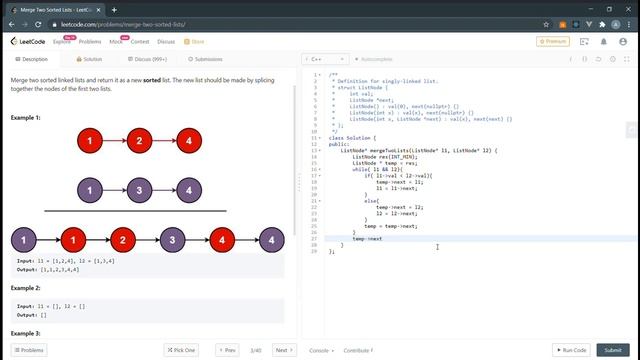Image resolution: width=640 pixels, height=360 pixels.
Task: Open editor settings gear icon
Action: [x=613, y=59]
